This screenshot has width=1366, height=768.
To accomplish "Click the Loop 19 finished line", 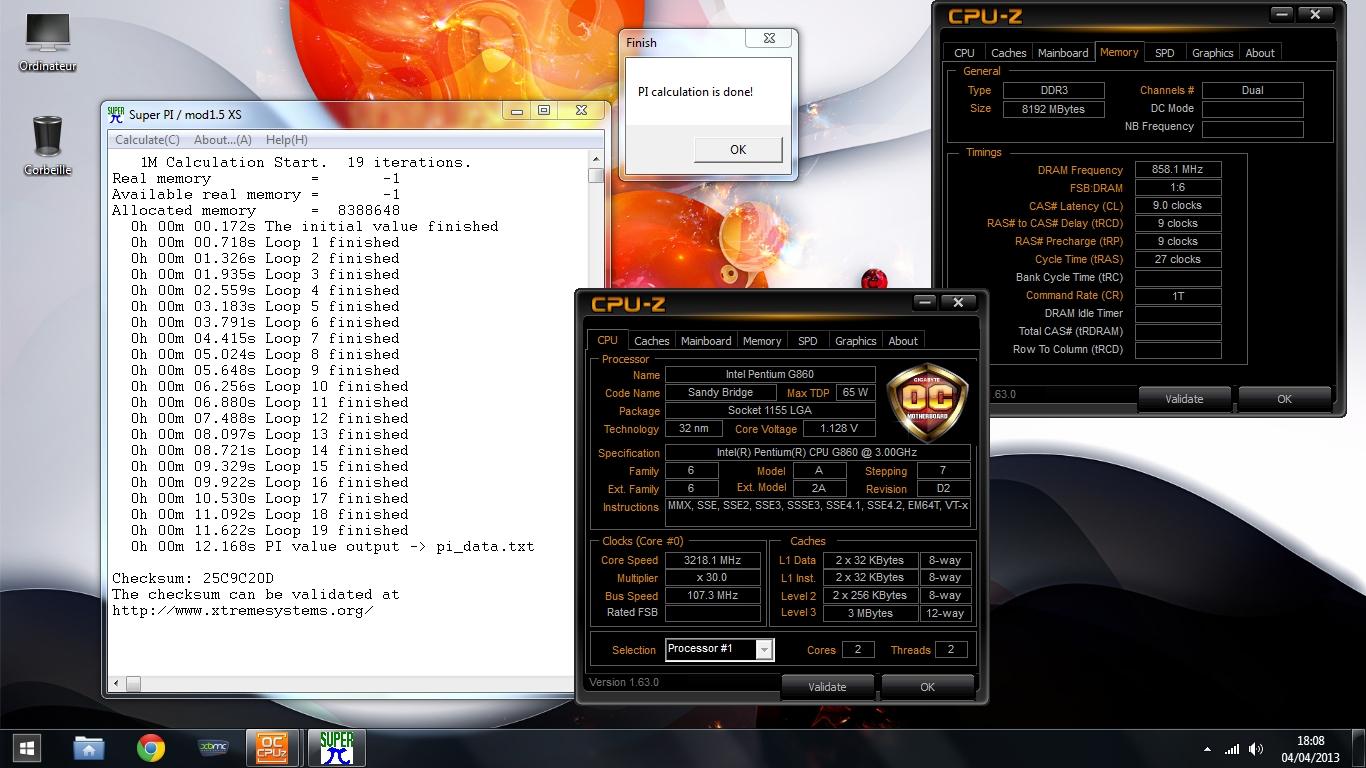I will [x=270, y=530].
